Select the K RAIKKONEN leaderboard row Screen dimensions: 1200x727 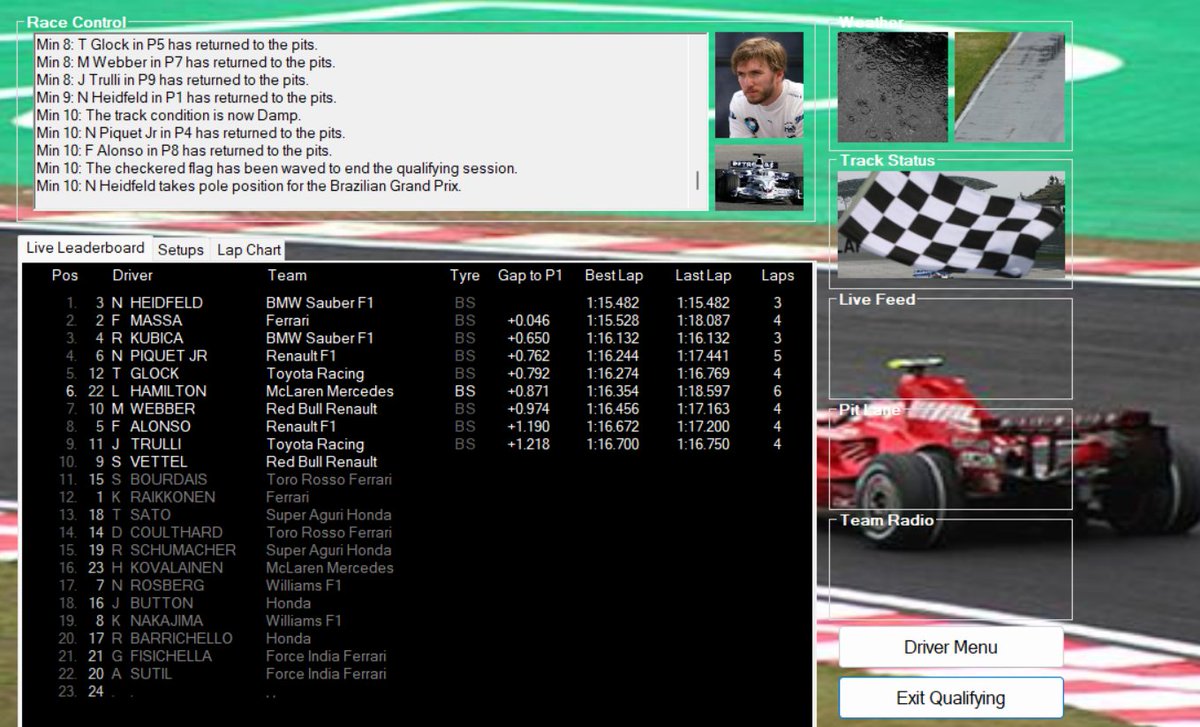pyautogui.click(x=418, y=497)
